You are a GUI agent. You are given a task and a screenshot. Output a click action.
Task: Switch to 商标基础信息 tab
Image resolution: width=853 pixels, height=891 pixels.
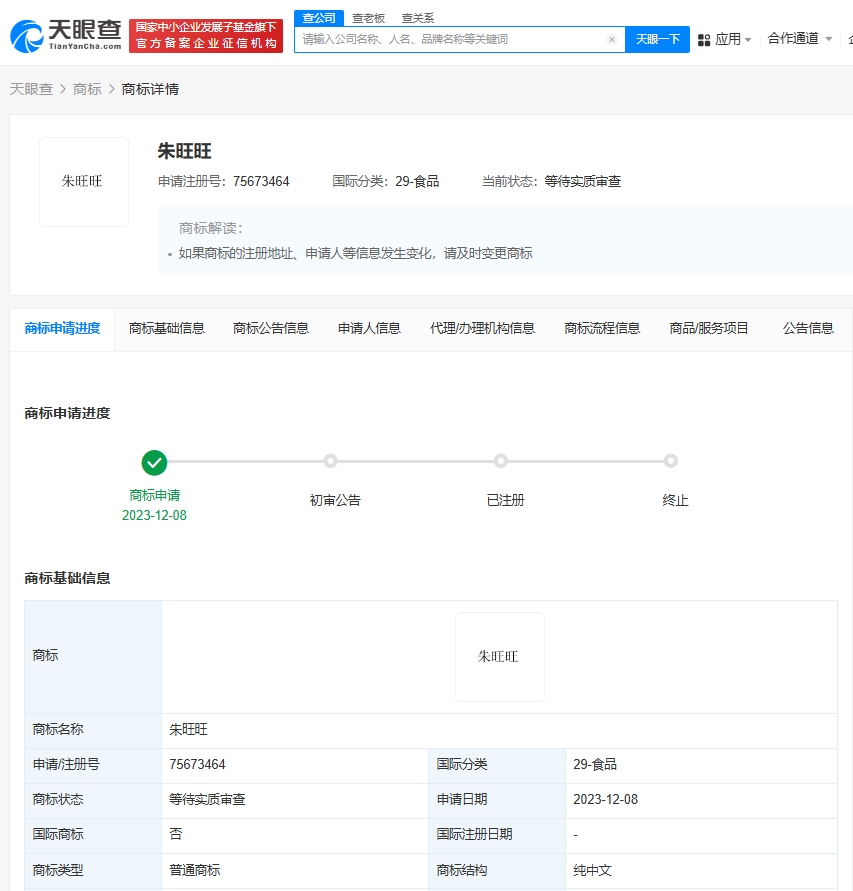coord(167,328)
